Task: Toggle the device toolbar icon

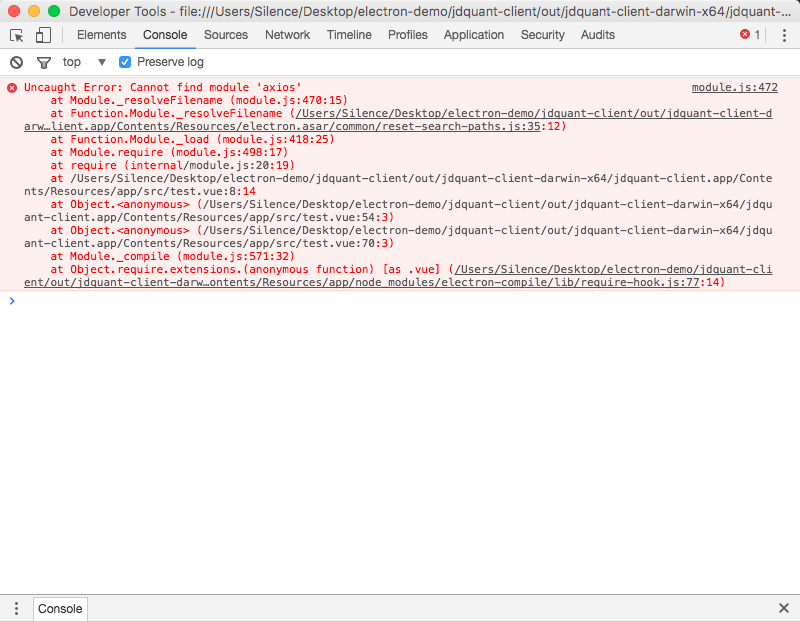Action: point(43,35)
